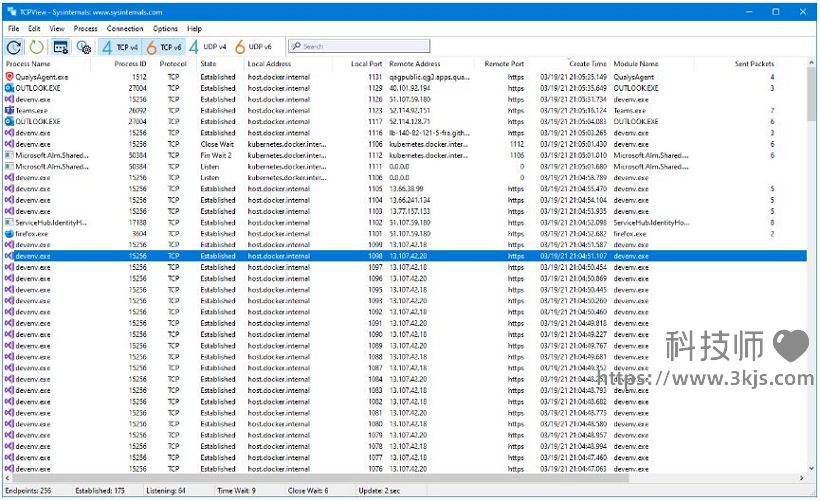The image size is (820, 501).
Task: Select the QualysAgent.exe shield icon
Action: point(9,77)
